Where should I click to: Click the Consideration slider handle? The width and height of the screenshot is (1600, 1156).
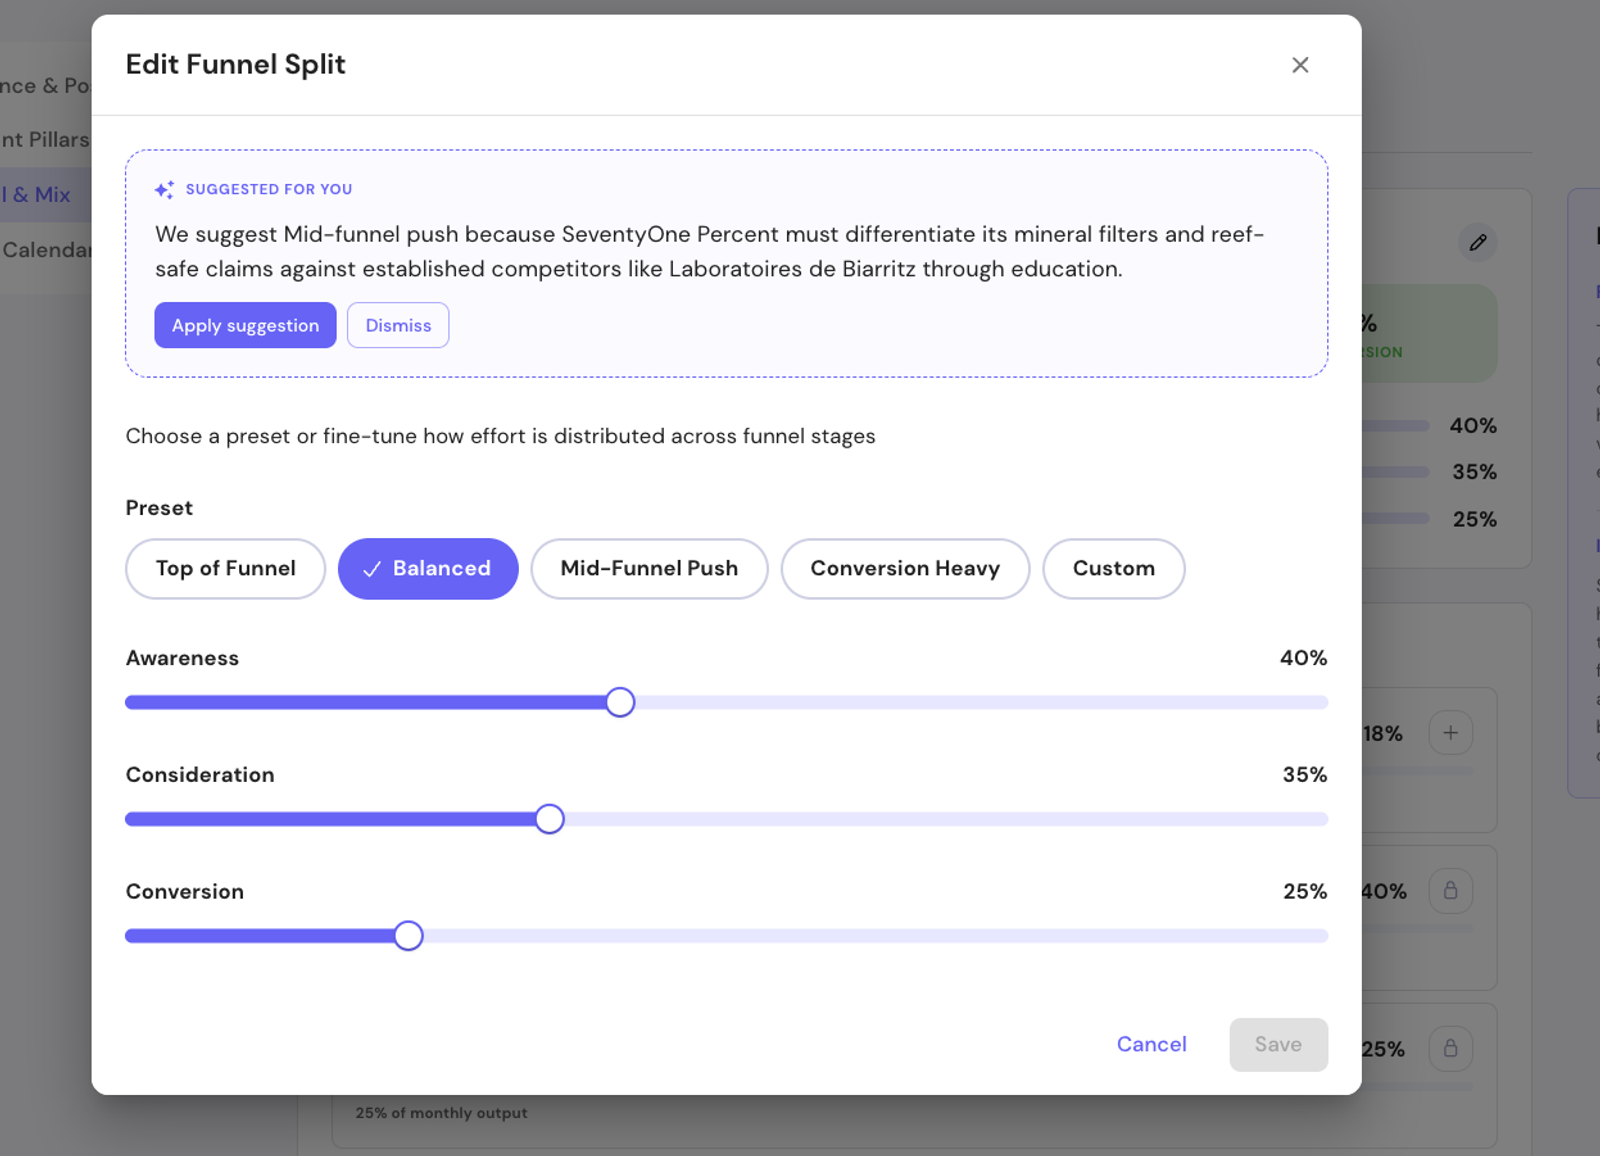click(x=549, y=819)
